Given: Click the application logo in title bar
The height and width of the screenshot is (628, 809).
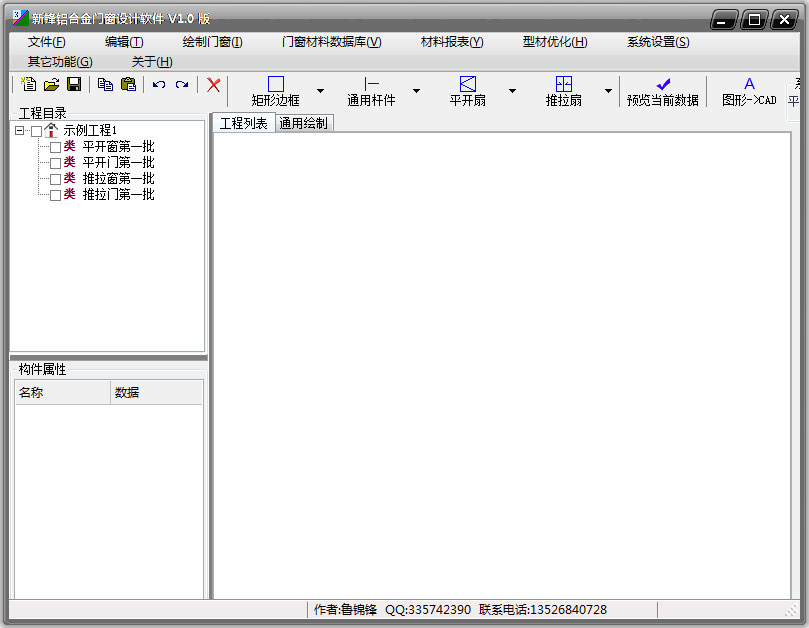Looking at the screenshot, I should point(21,18).
